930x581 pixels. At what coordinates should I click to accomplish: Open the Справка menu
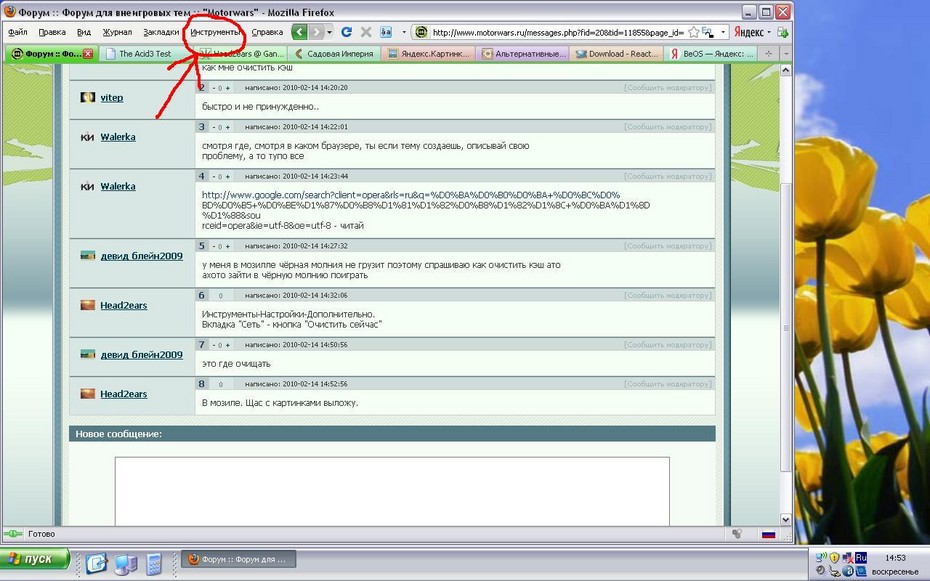(267, 32)
